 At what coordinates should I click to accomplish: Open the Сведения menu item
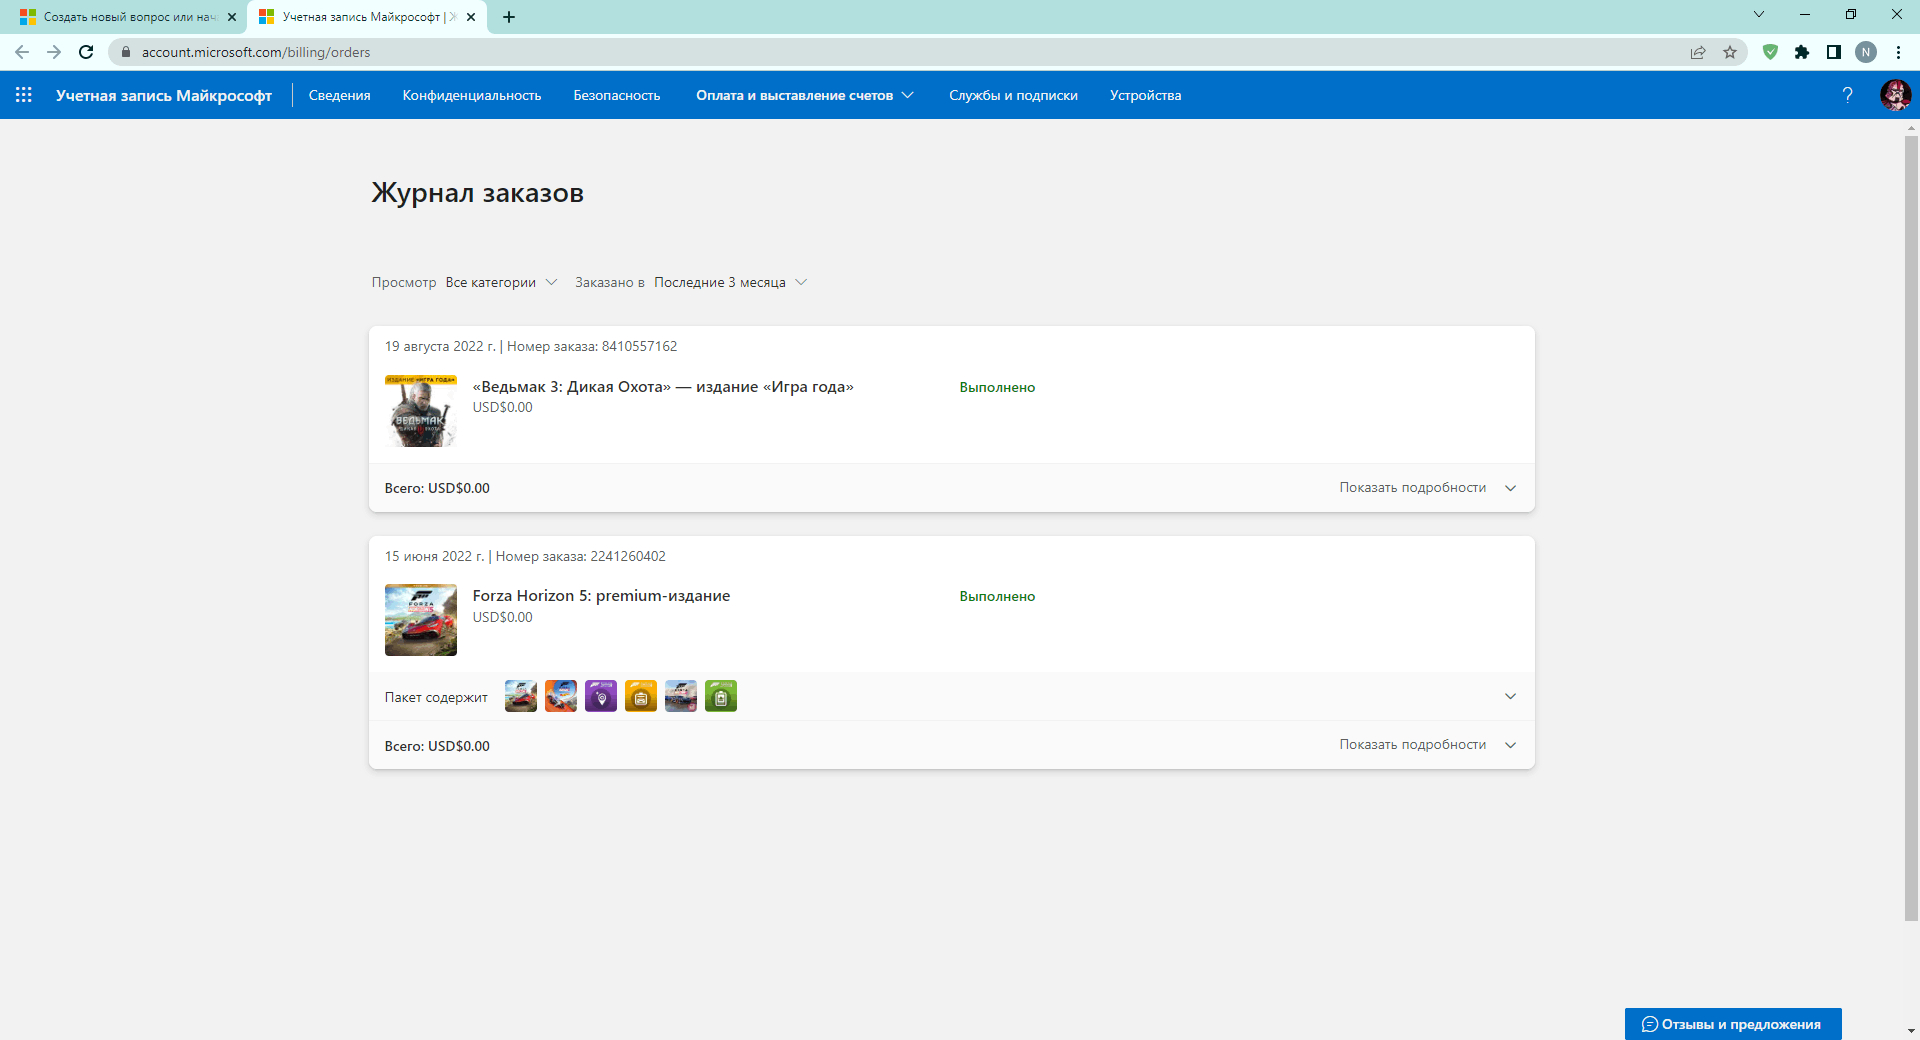(x=340, y=95)
